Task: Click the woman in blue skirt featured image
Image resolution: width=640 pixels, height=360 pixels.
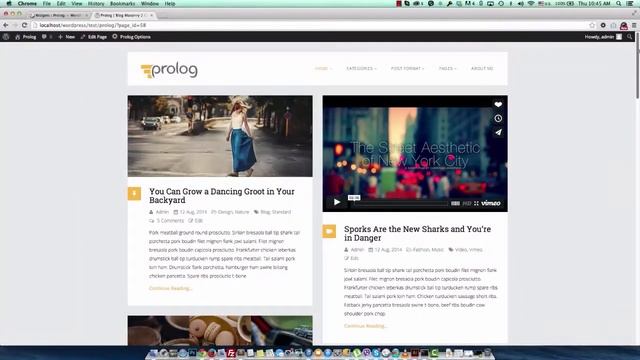Action: (x=220, y=136)
